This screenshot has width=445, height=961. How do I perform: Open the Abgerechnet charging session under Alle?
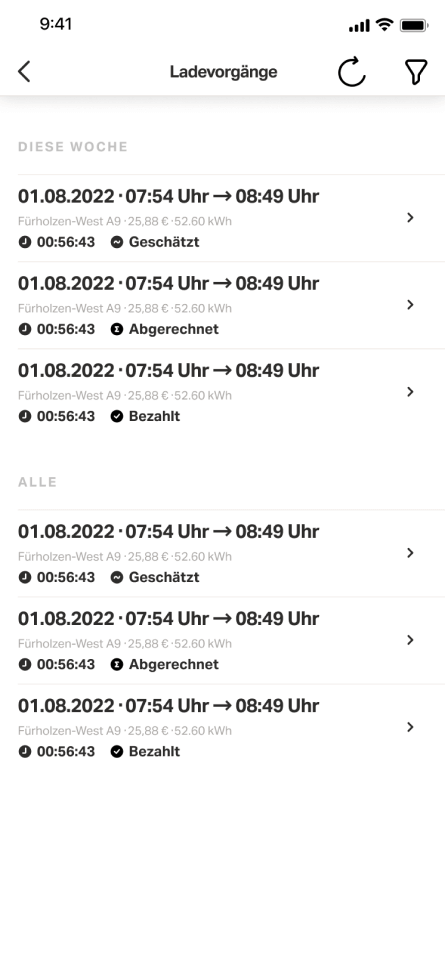tap(231, 640)
